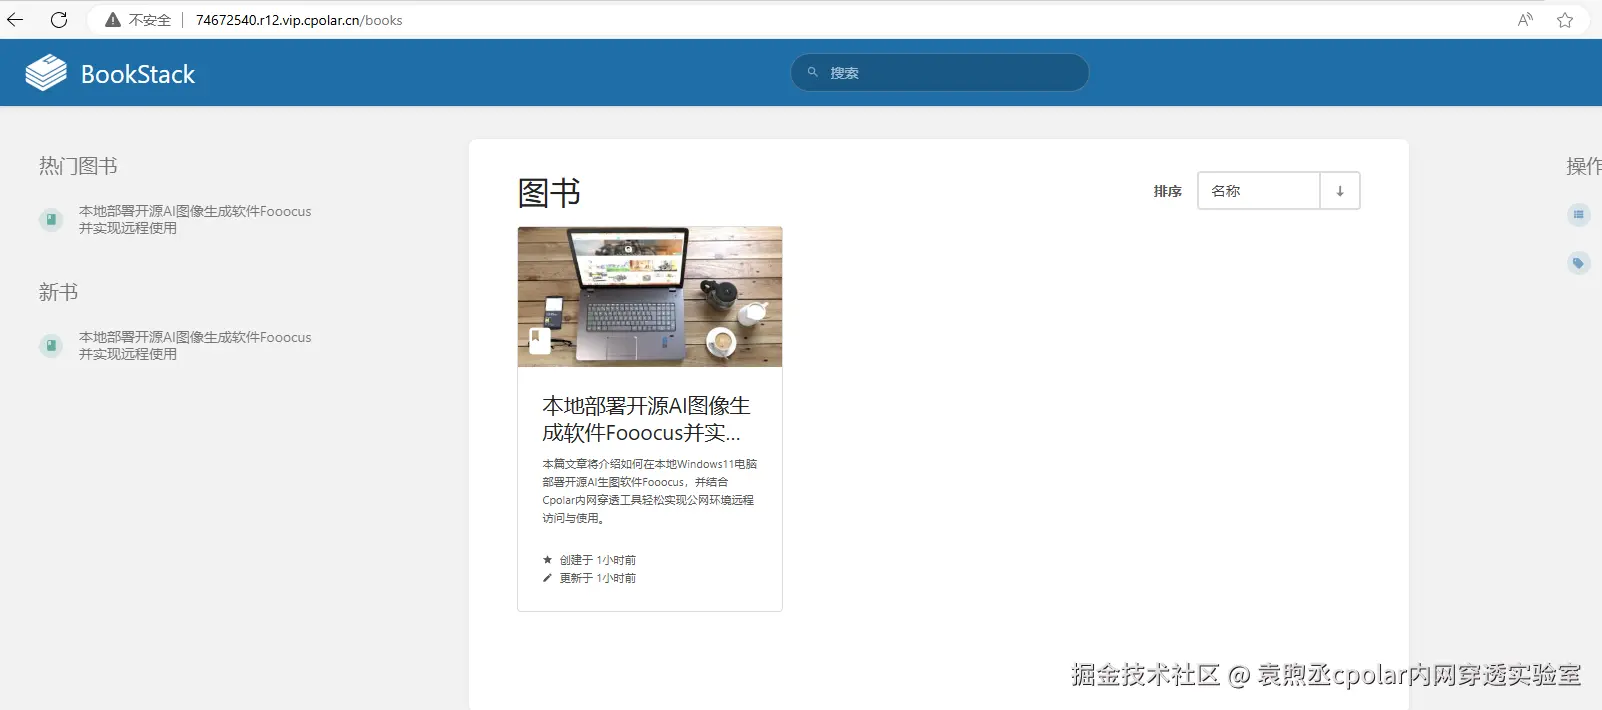1602x710 pixels.
Task: Click the magnifier icon in search box
Action: (x=813, y=72)
